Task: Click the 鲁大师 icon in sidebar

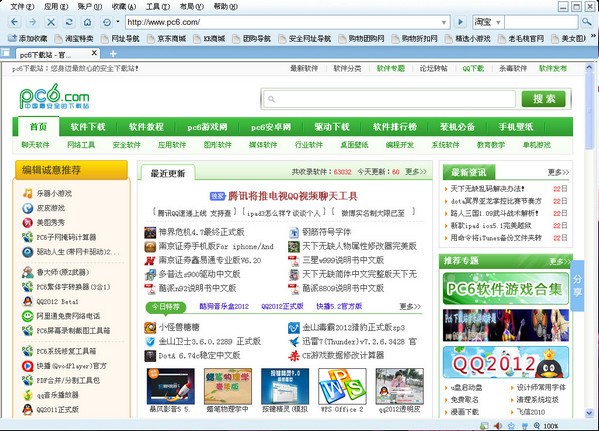Action: [x=28, y=272]
